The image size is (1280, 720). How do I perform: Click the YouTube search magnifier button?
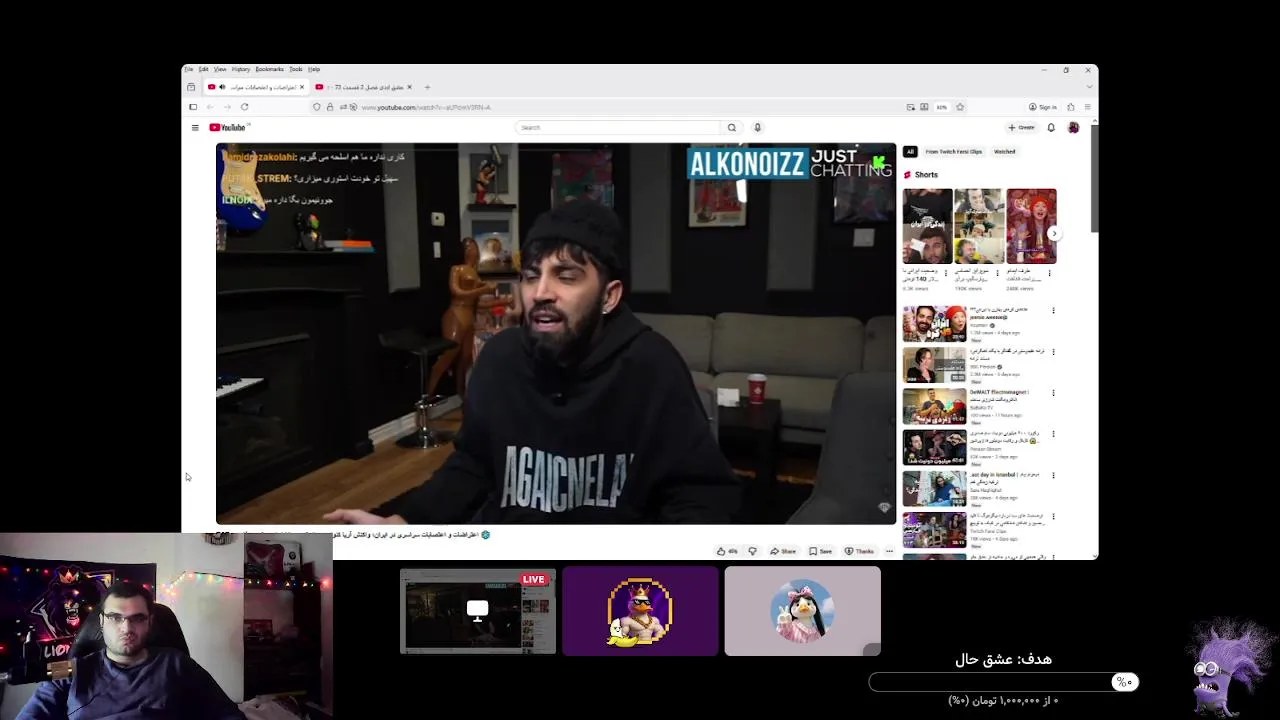732,128
